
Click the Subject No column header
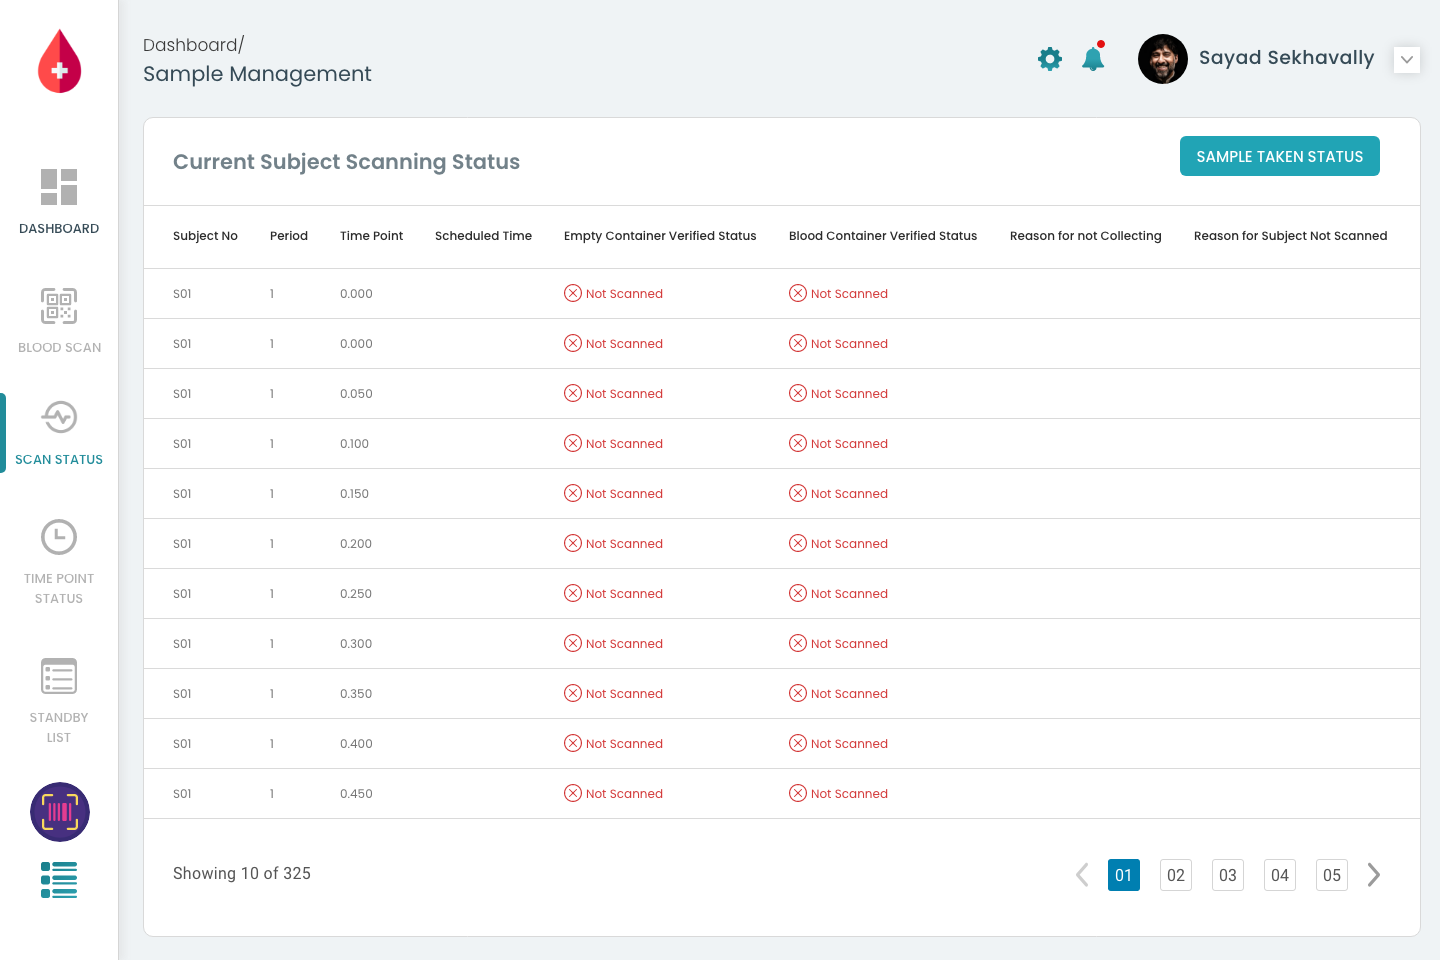205,236
